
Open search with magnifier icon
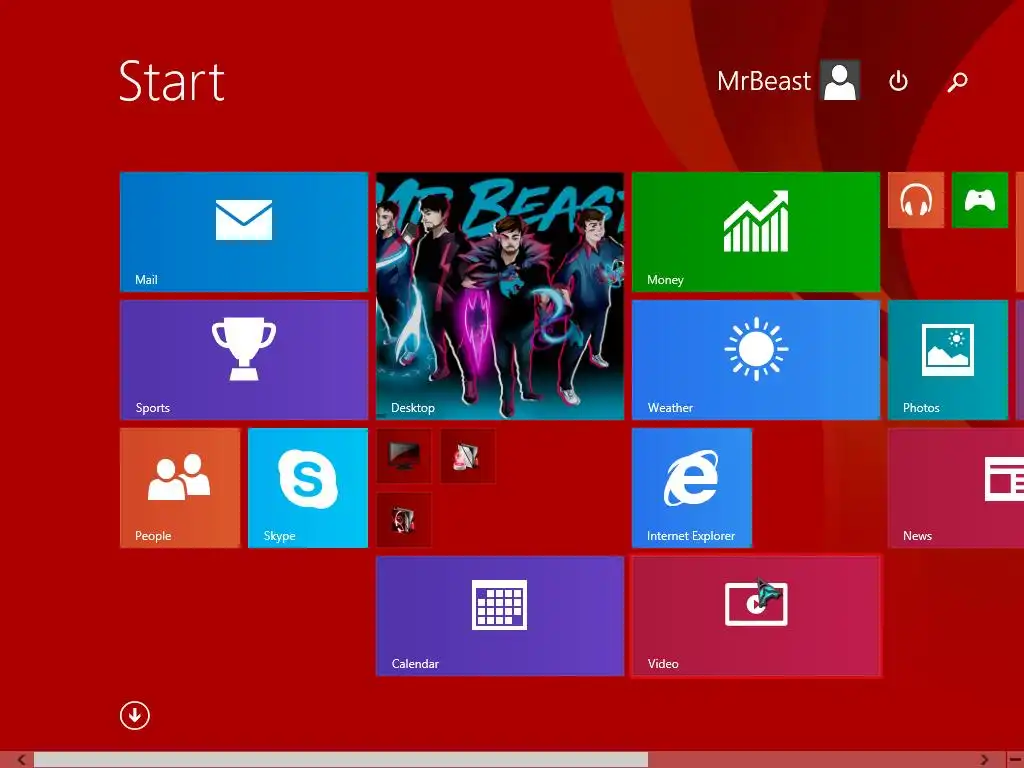pos(957,81)
